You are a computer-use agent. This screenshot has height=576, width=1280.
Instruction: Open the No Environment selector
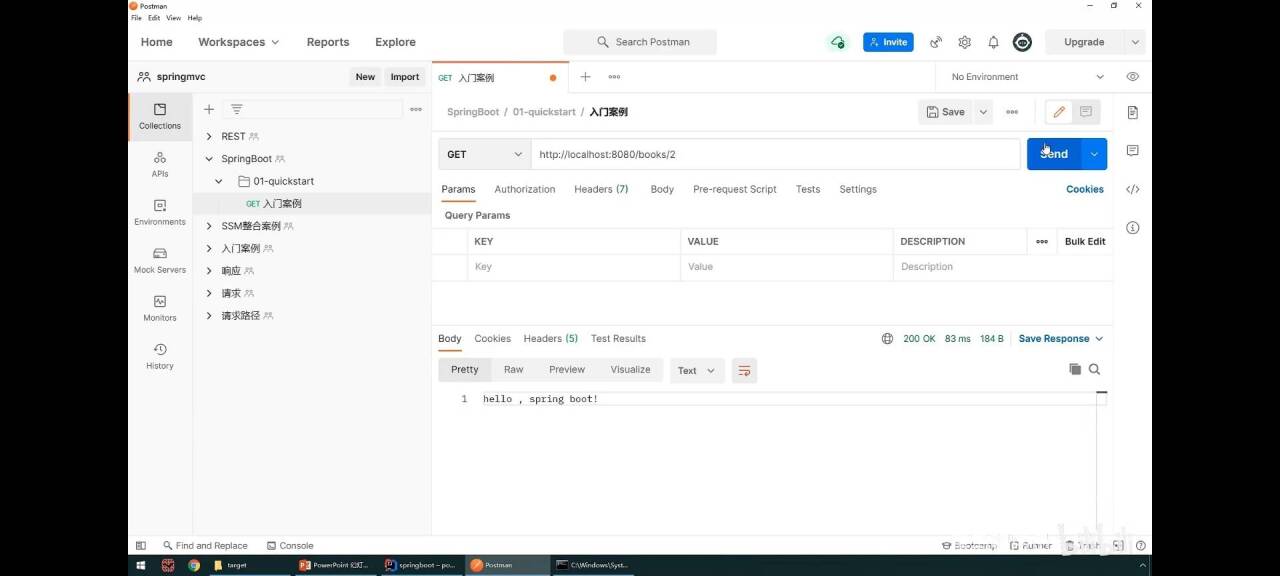[x=1027, y=77]
